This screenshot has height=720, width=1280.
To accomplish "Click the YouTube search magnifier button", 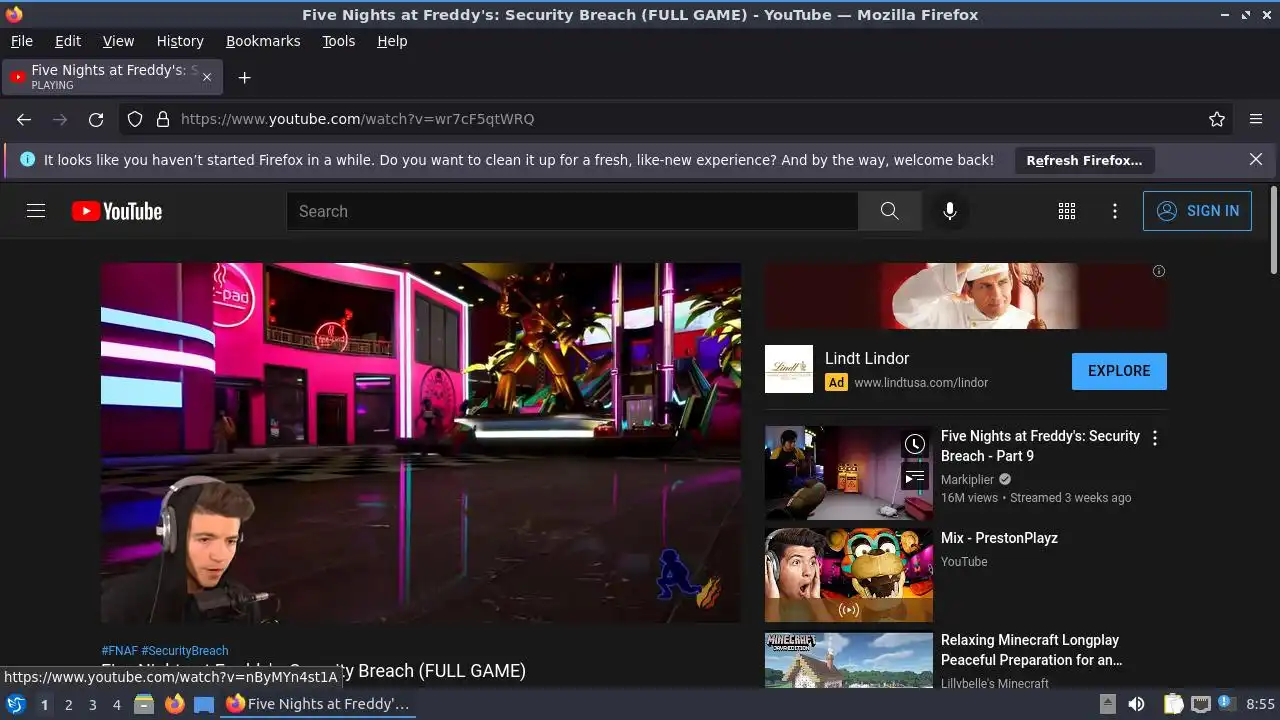I will (889, 211).
